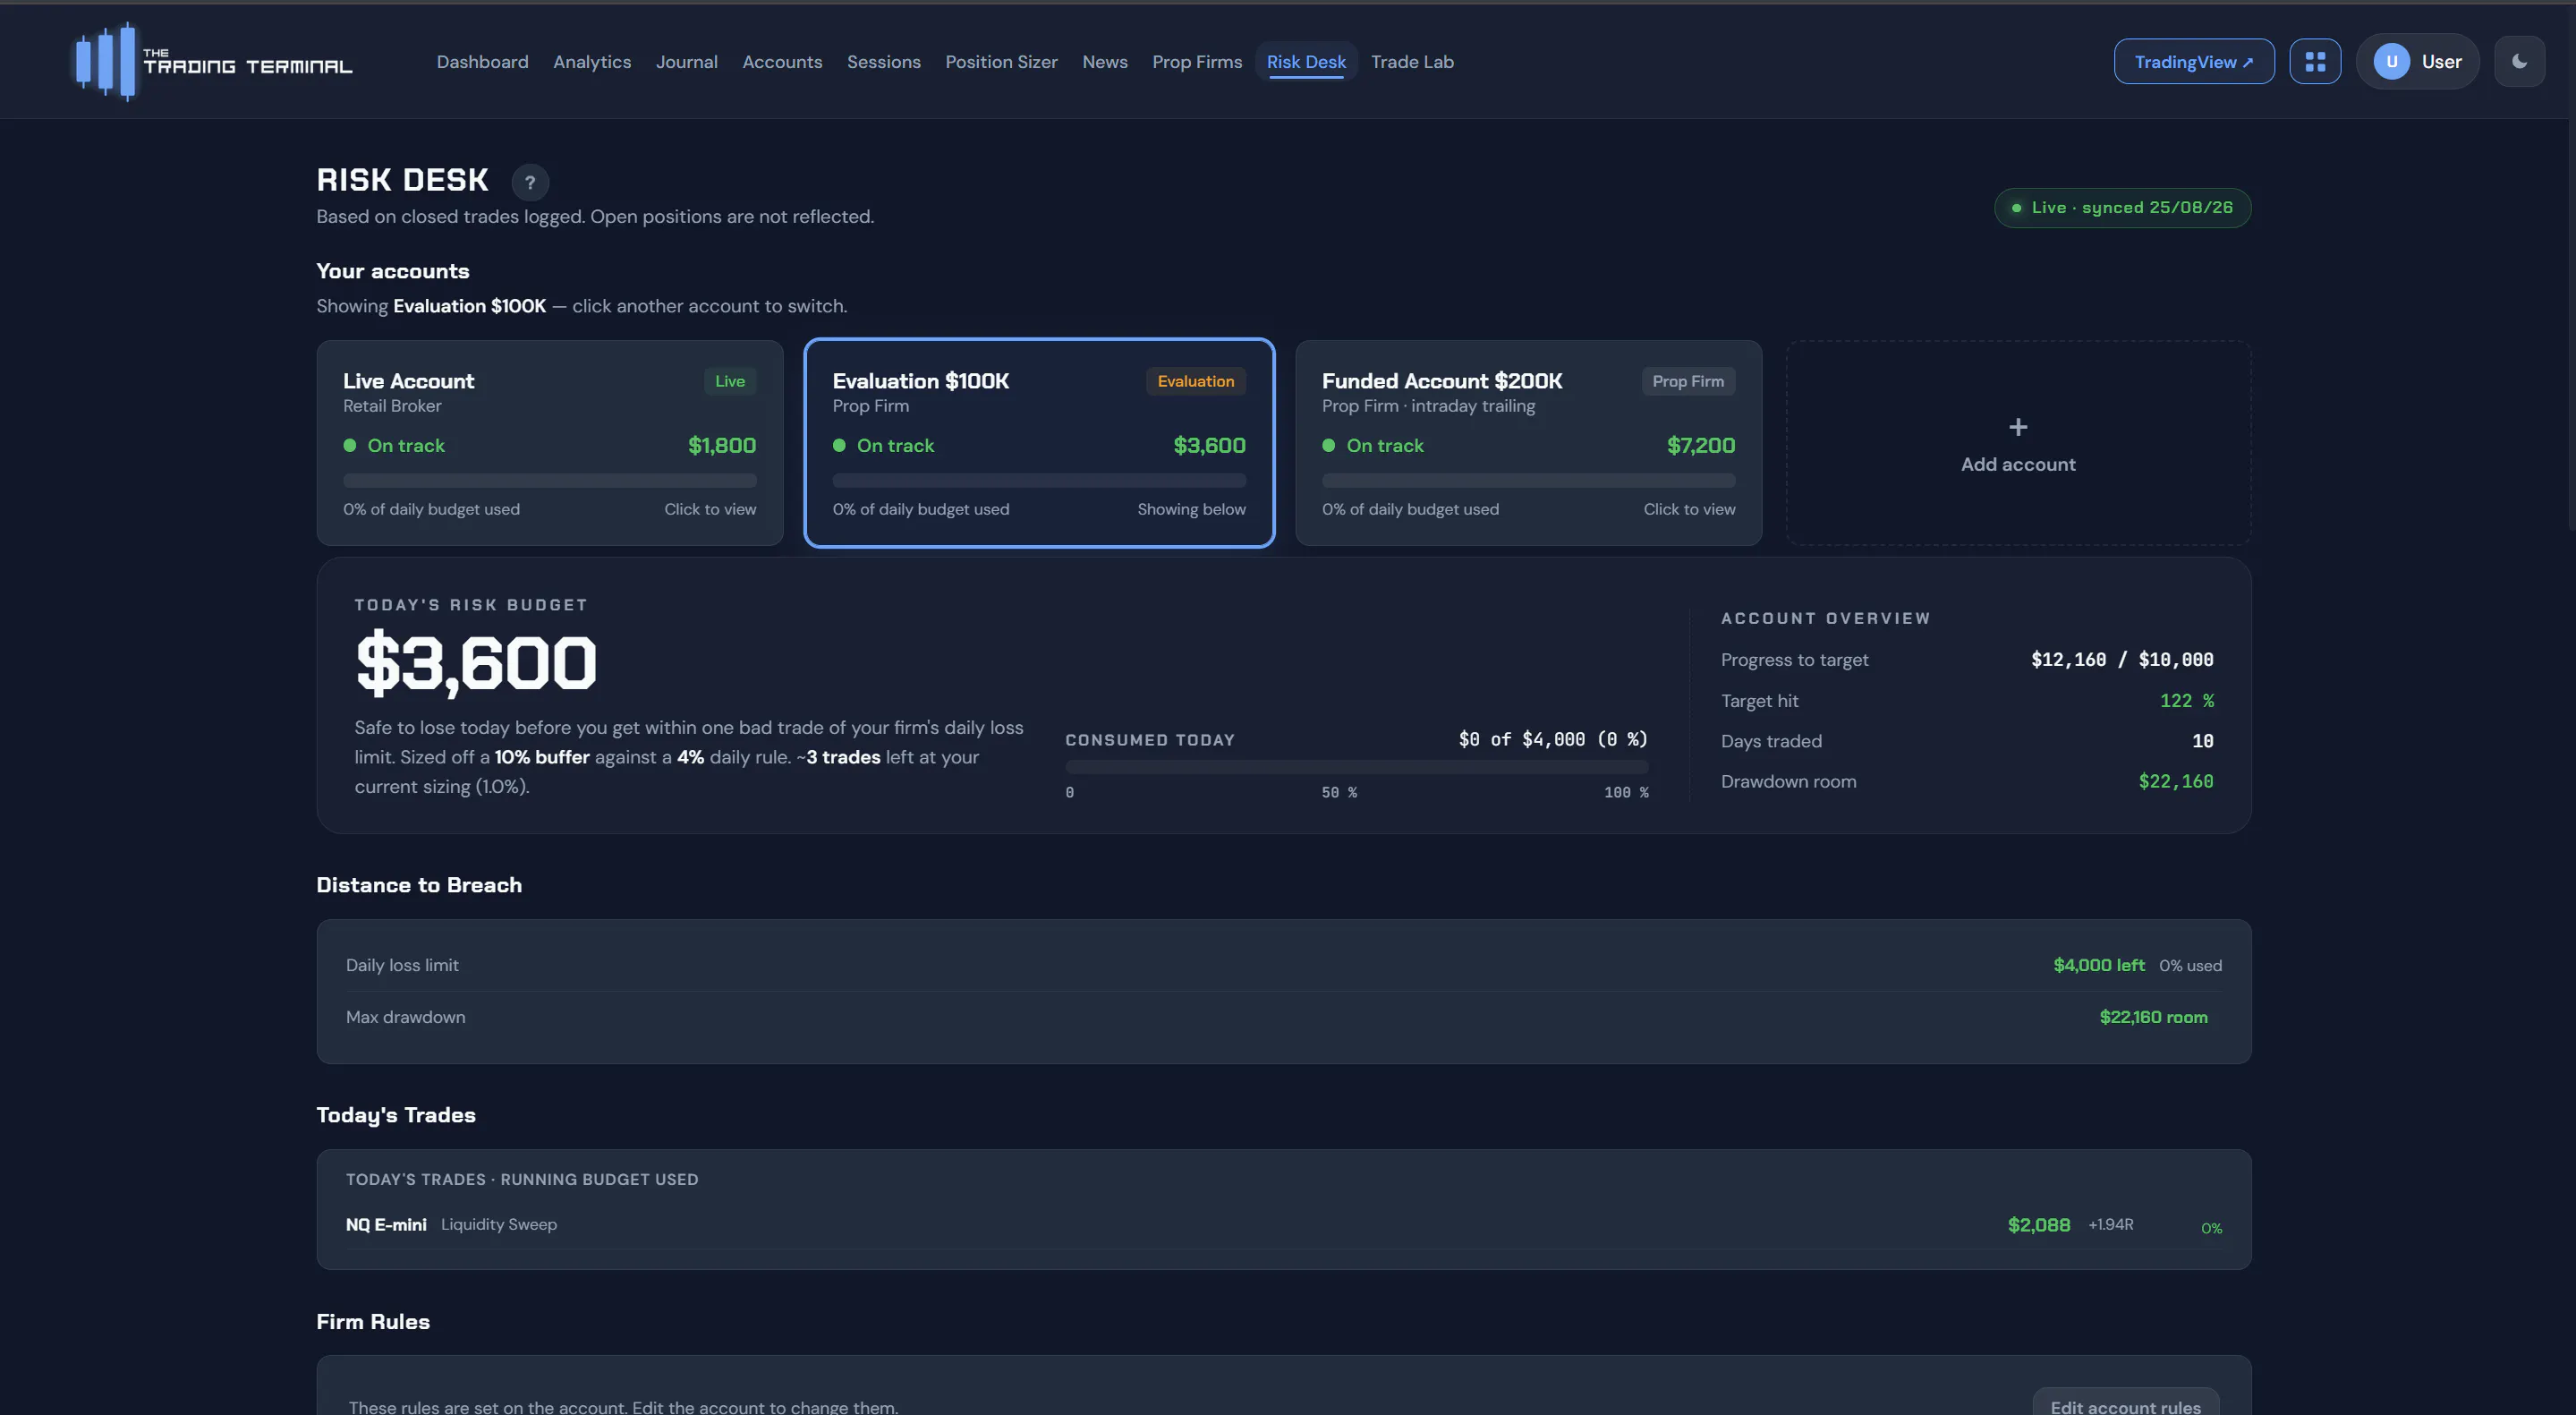Open TradingView external link button

click(2193, 62)
